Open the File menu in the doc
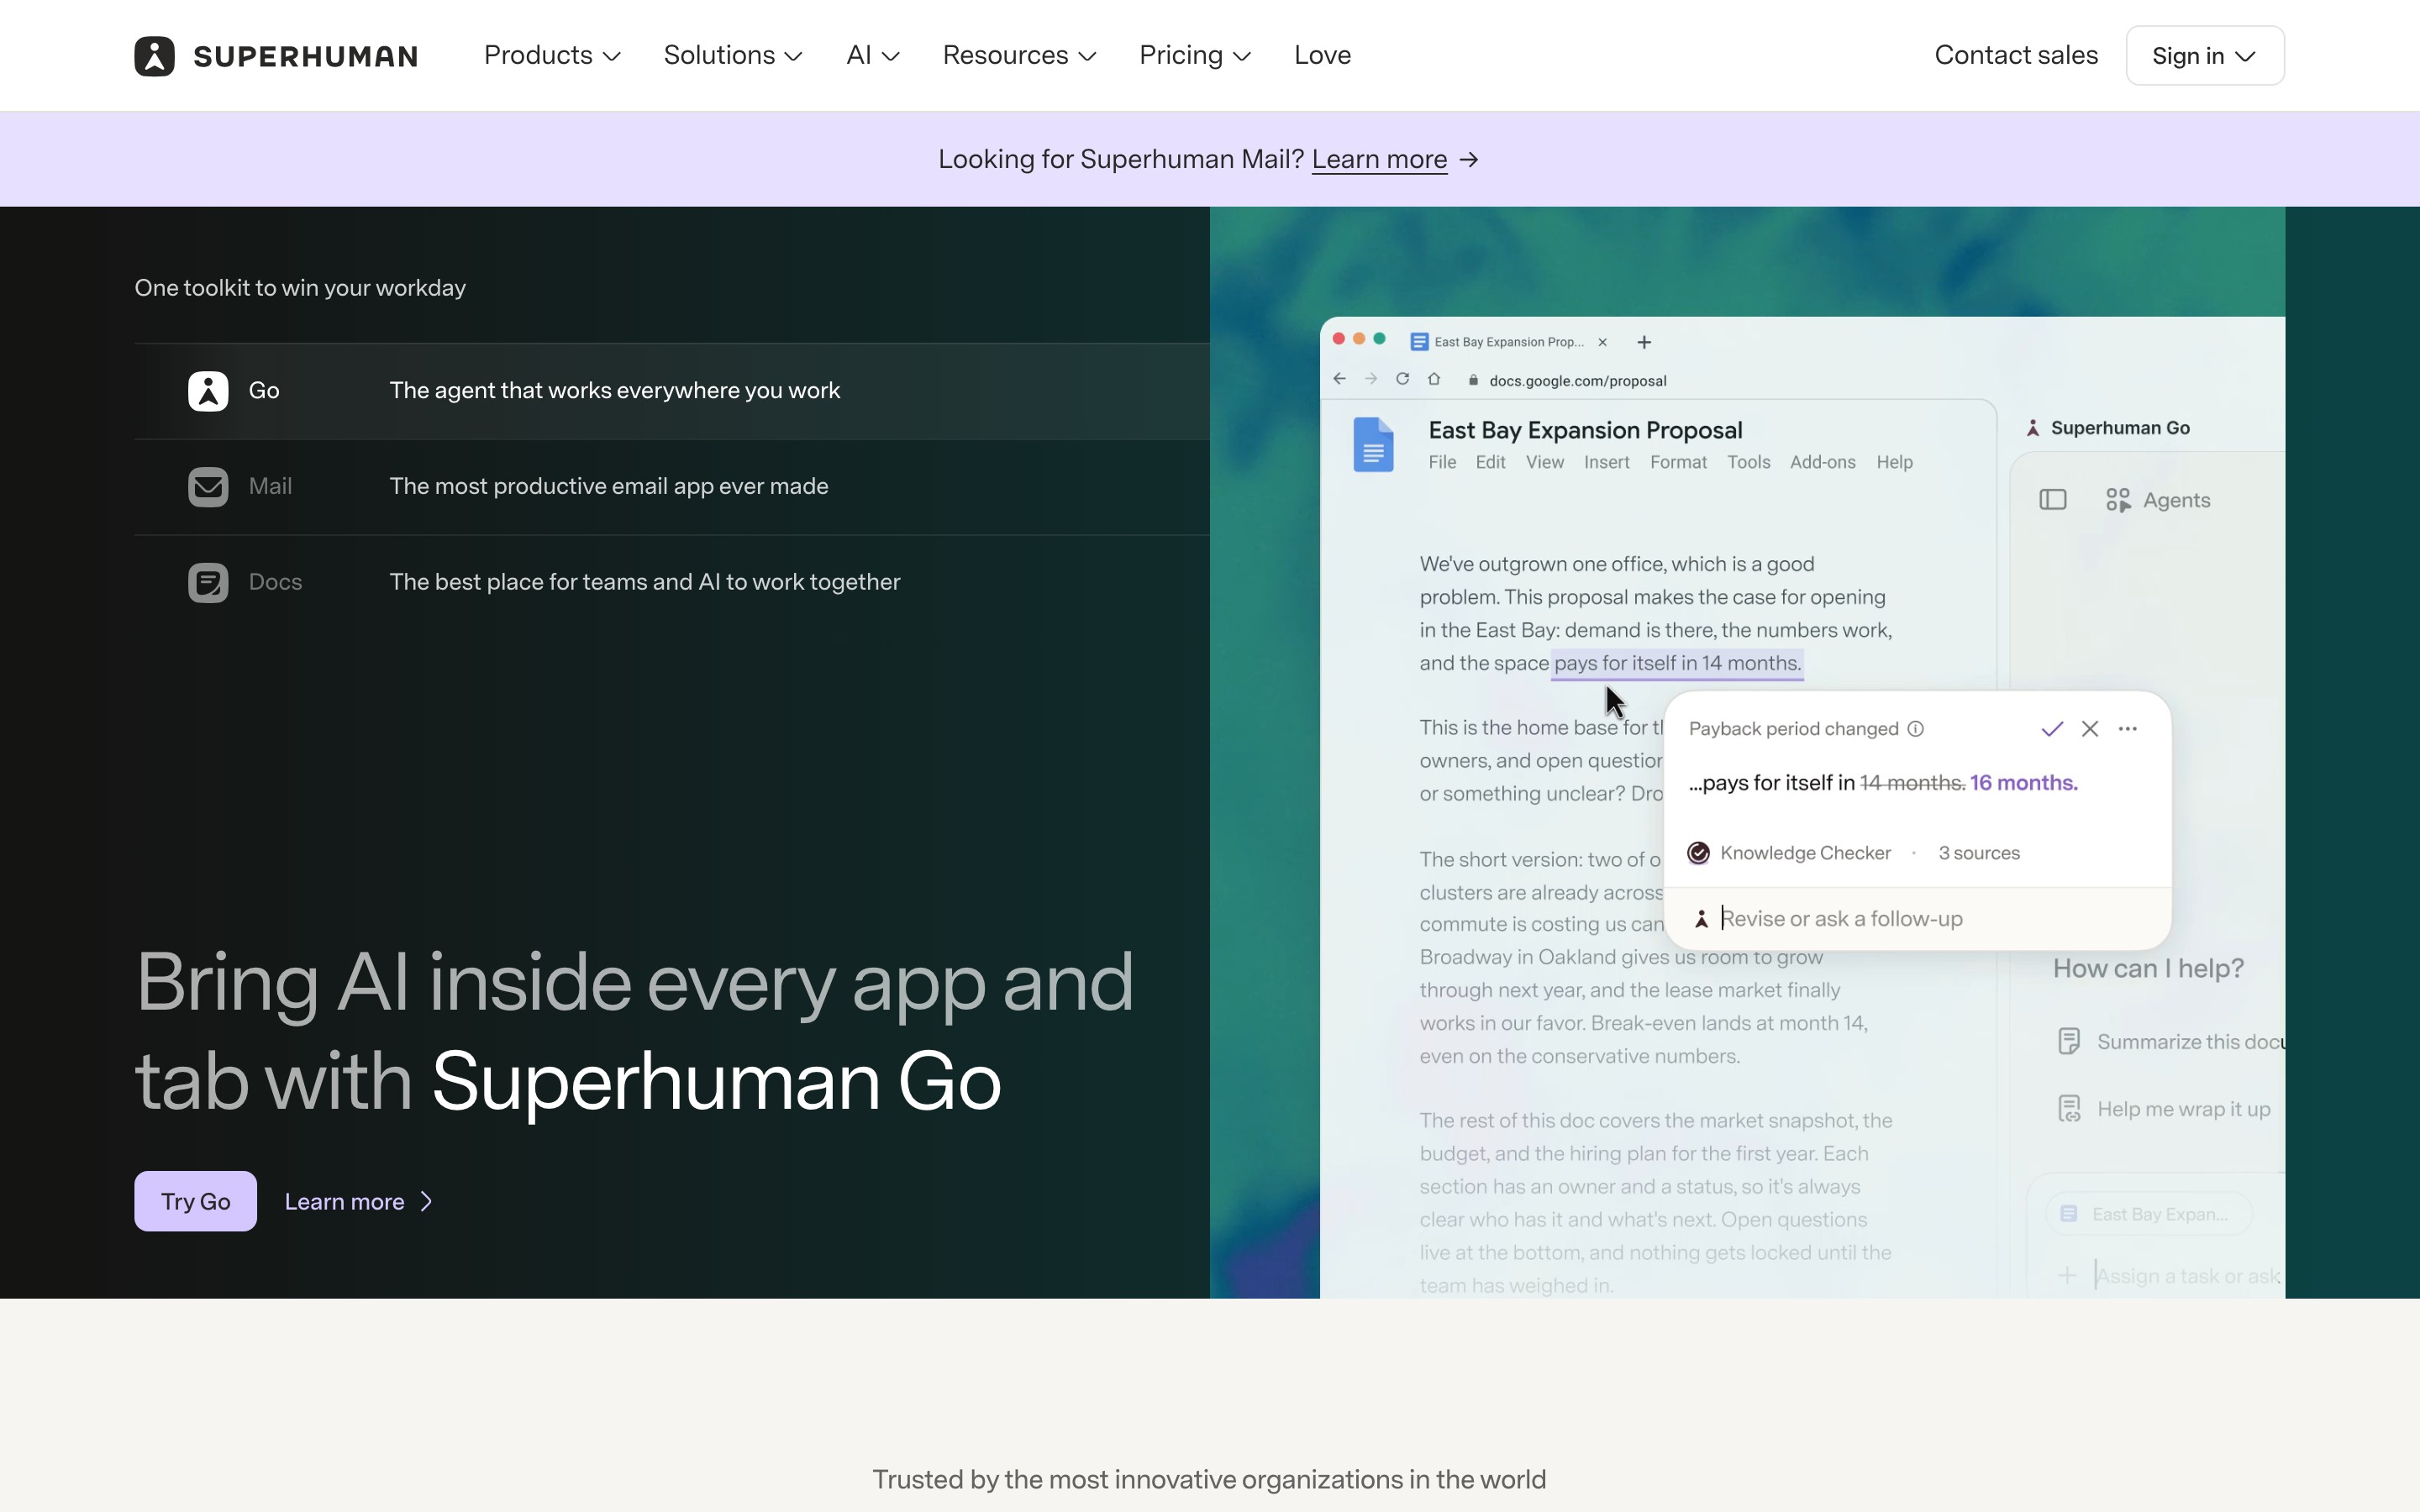The width and height of the screenshot is (2420, 1512). point(1442,462)
